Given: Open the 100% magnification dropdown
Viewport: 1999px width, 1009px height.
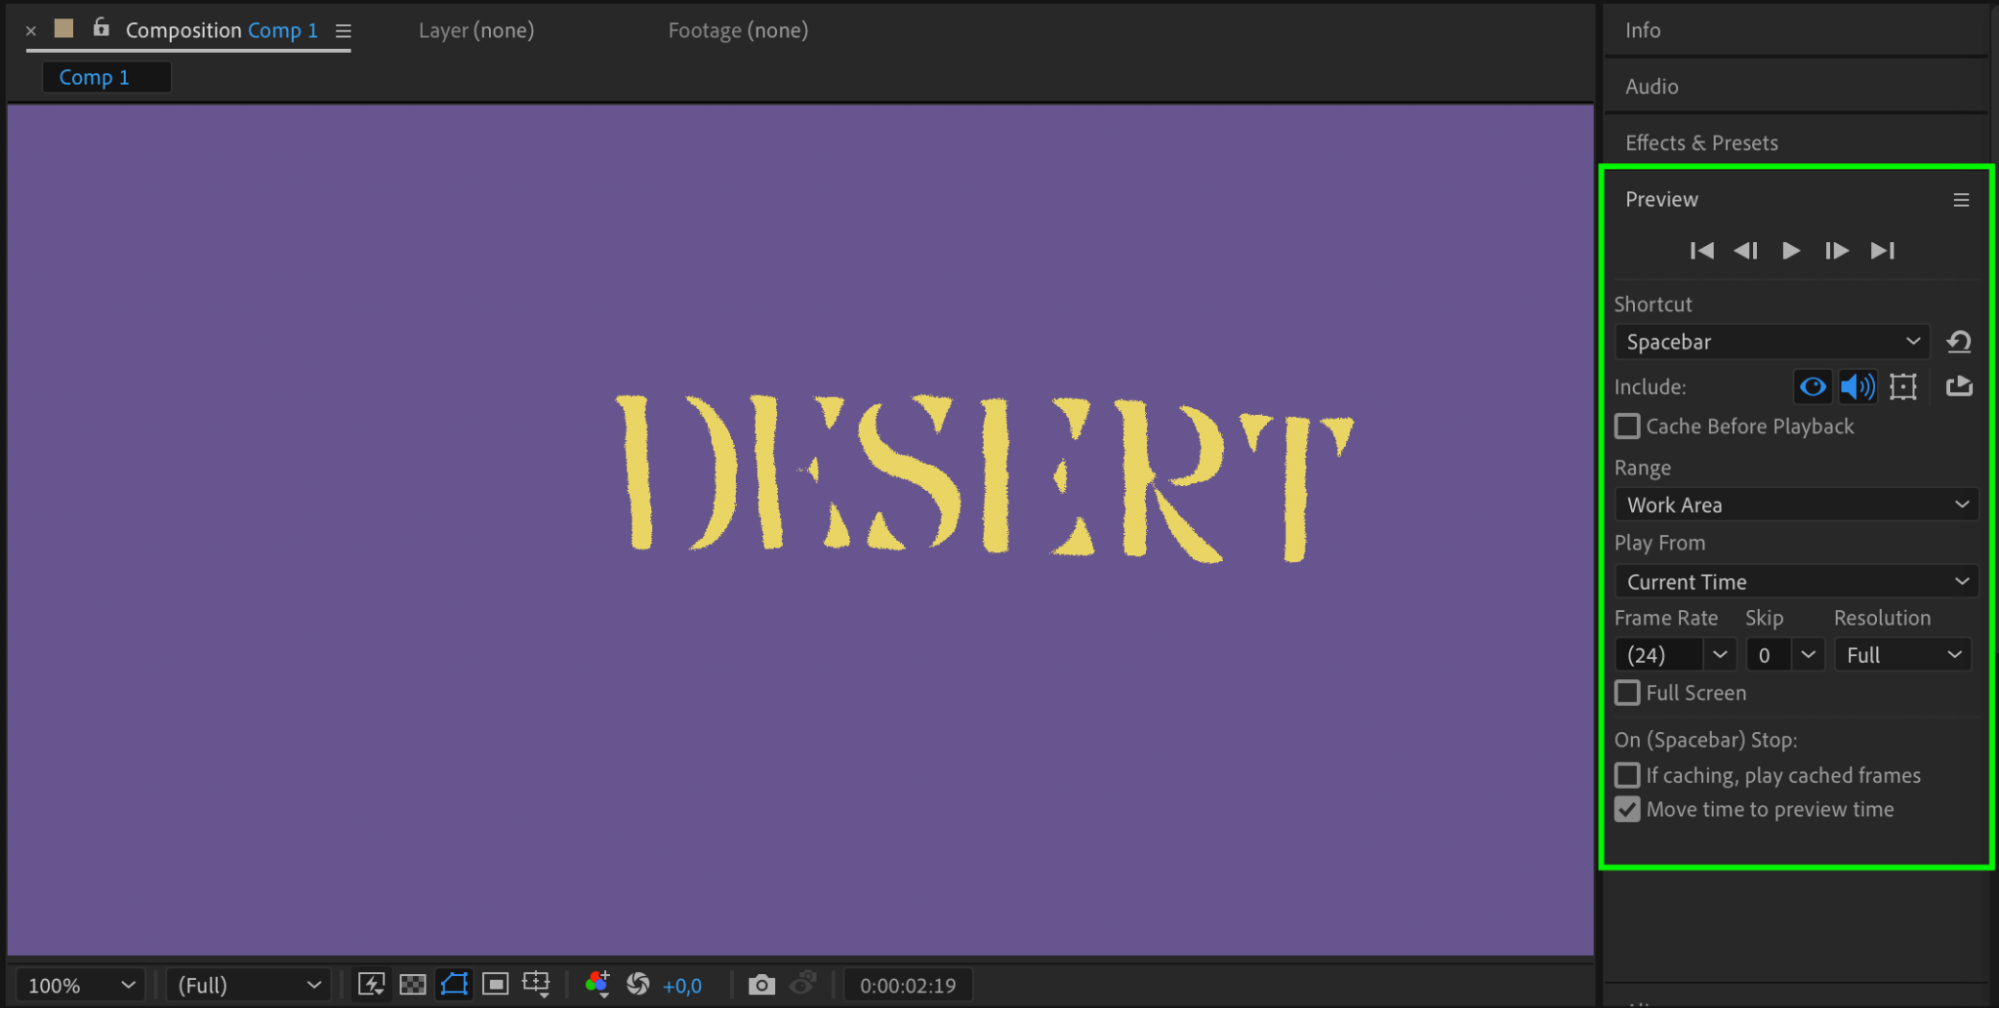Looking at the screenshot, I should click(x=80, y=986).
